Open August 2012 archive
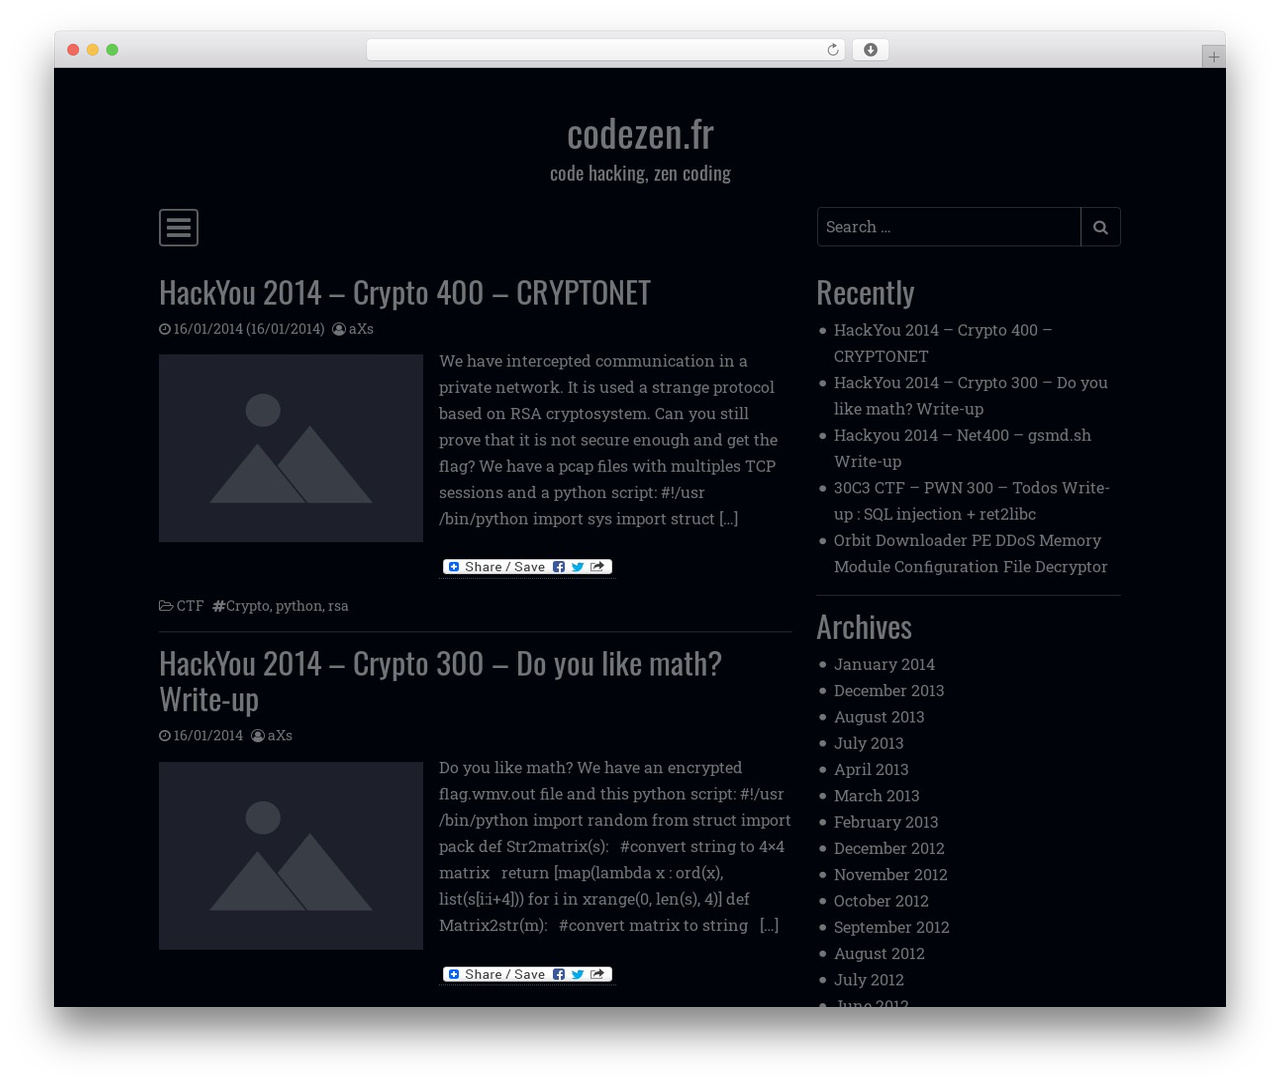This screenshot has width=1280, height=1084. pos(879,954)
